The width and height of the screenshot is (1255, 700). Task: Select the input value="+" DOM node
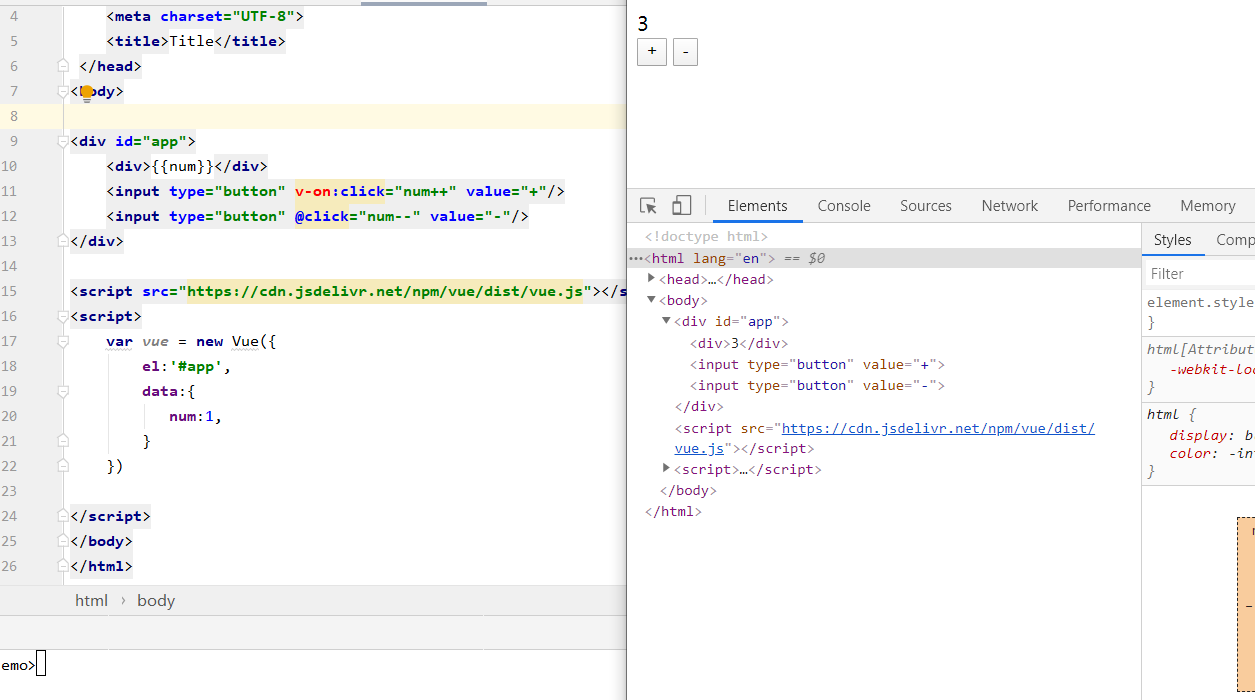coord(817,364)
